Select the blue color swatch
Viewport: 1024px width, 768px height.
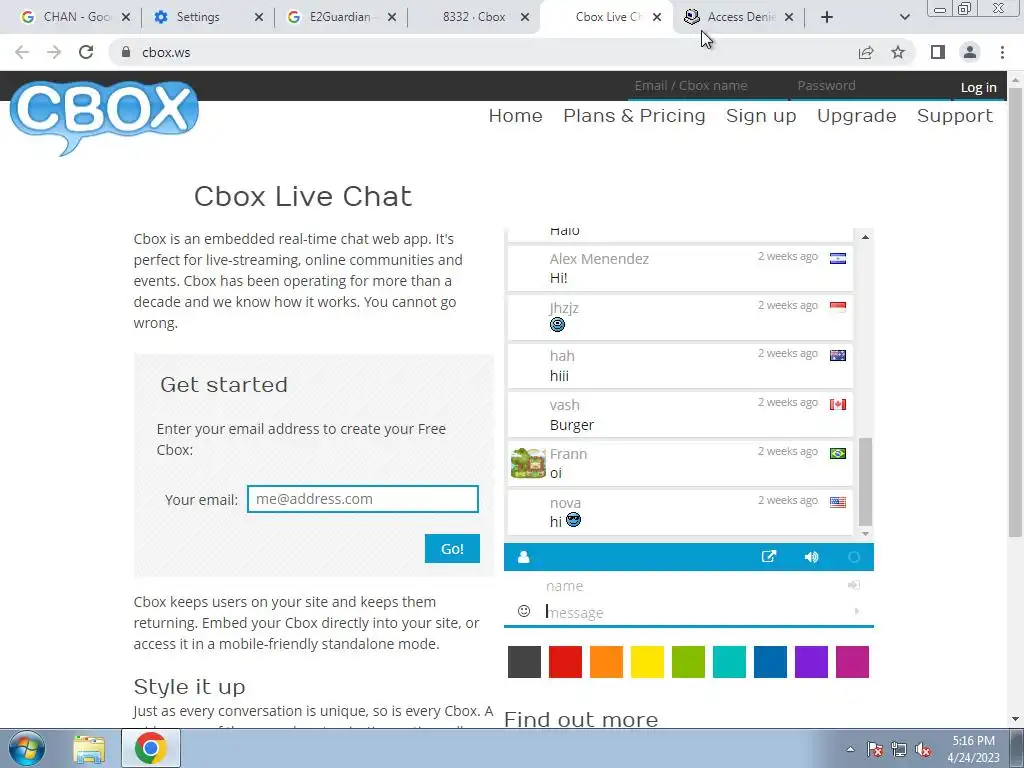coord(771,662)
